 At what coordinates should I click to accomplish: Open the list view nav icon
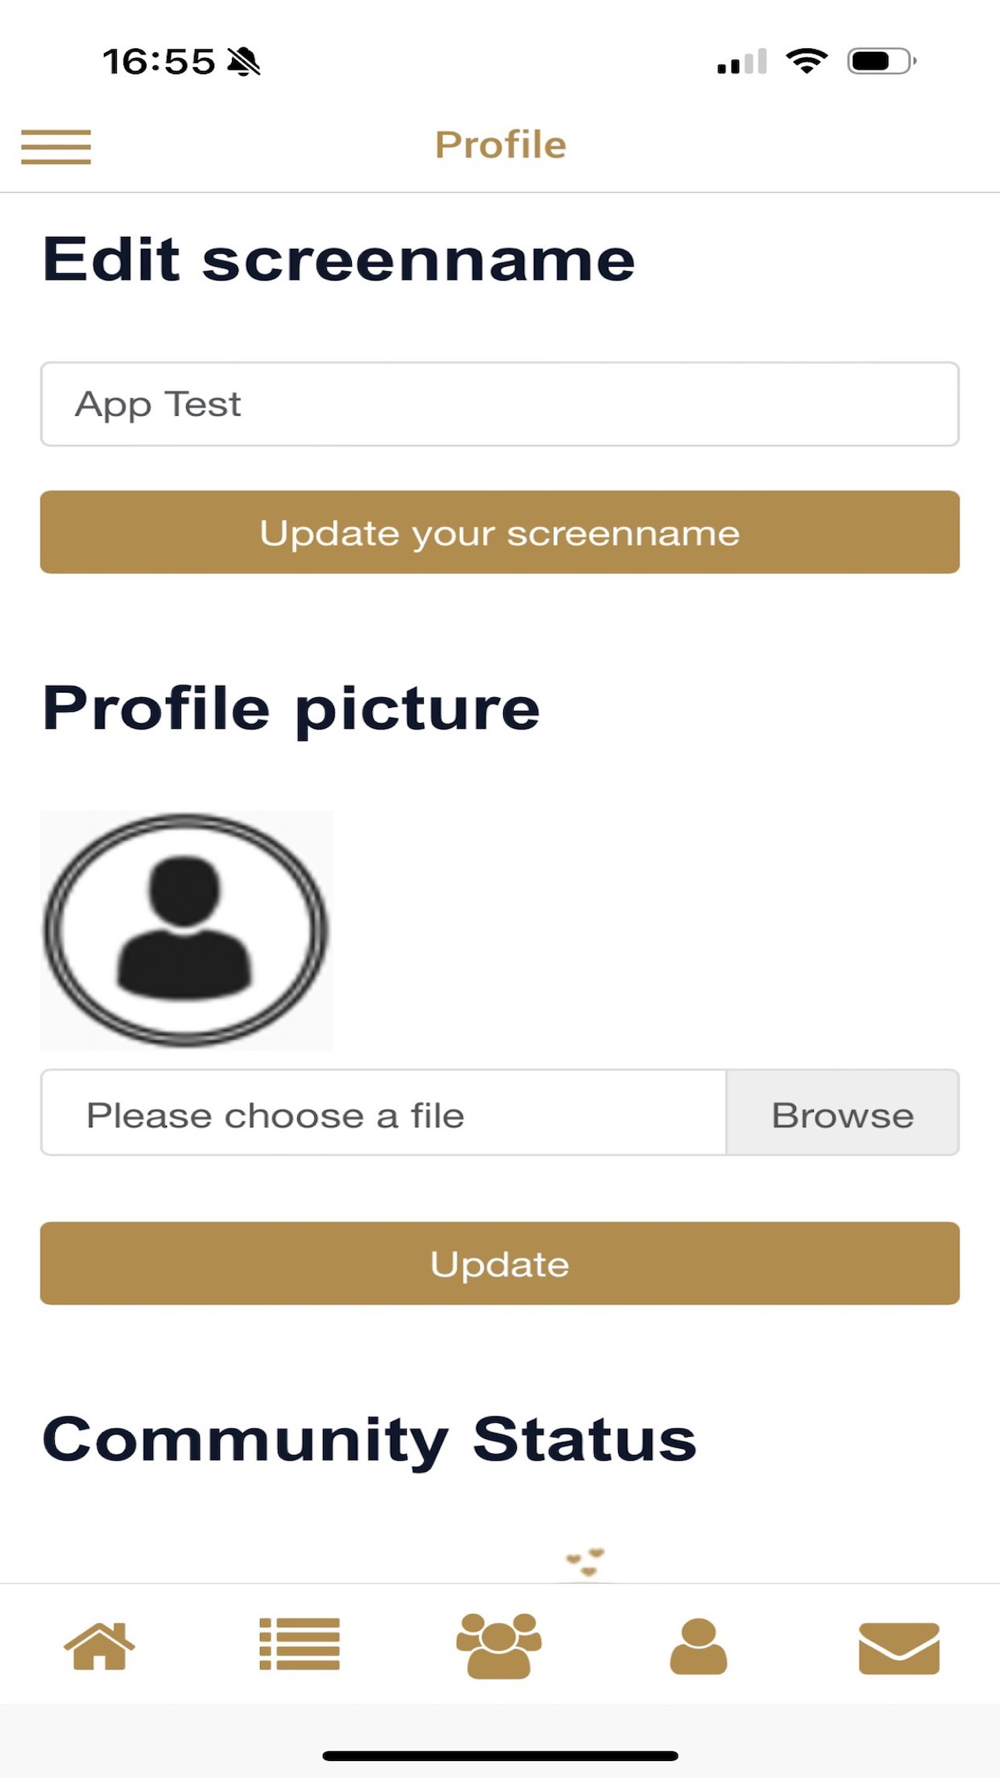[299, 1645]
